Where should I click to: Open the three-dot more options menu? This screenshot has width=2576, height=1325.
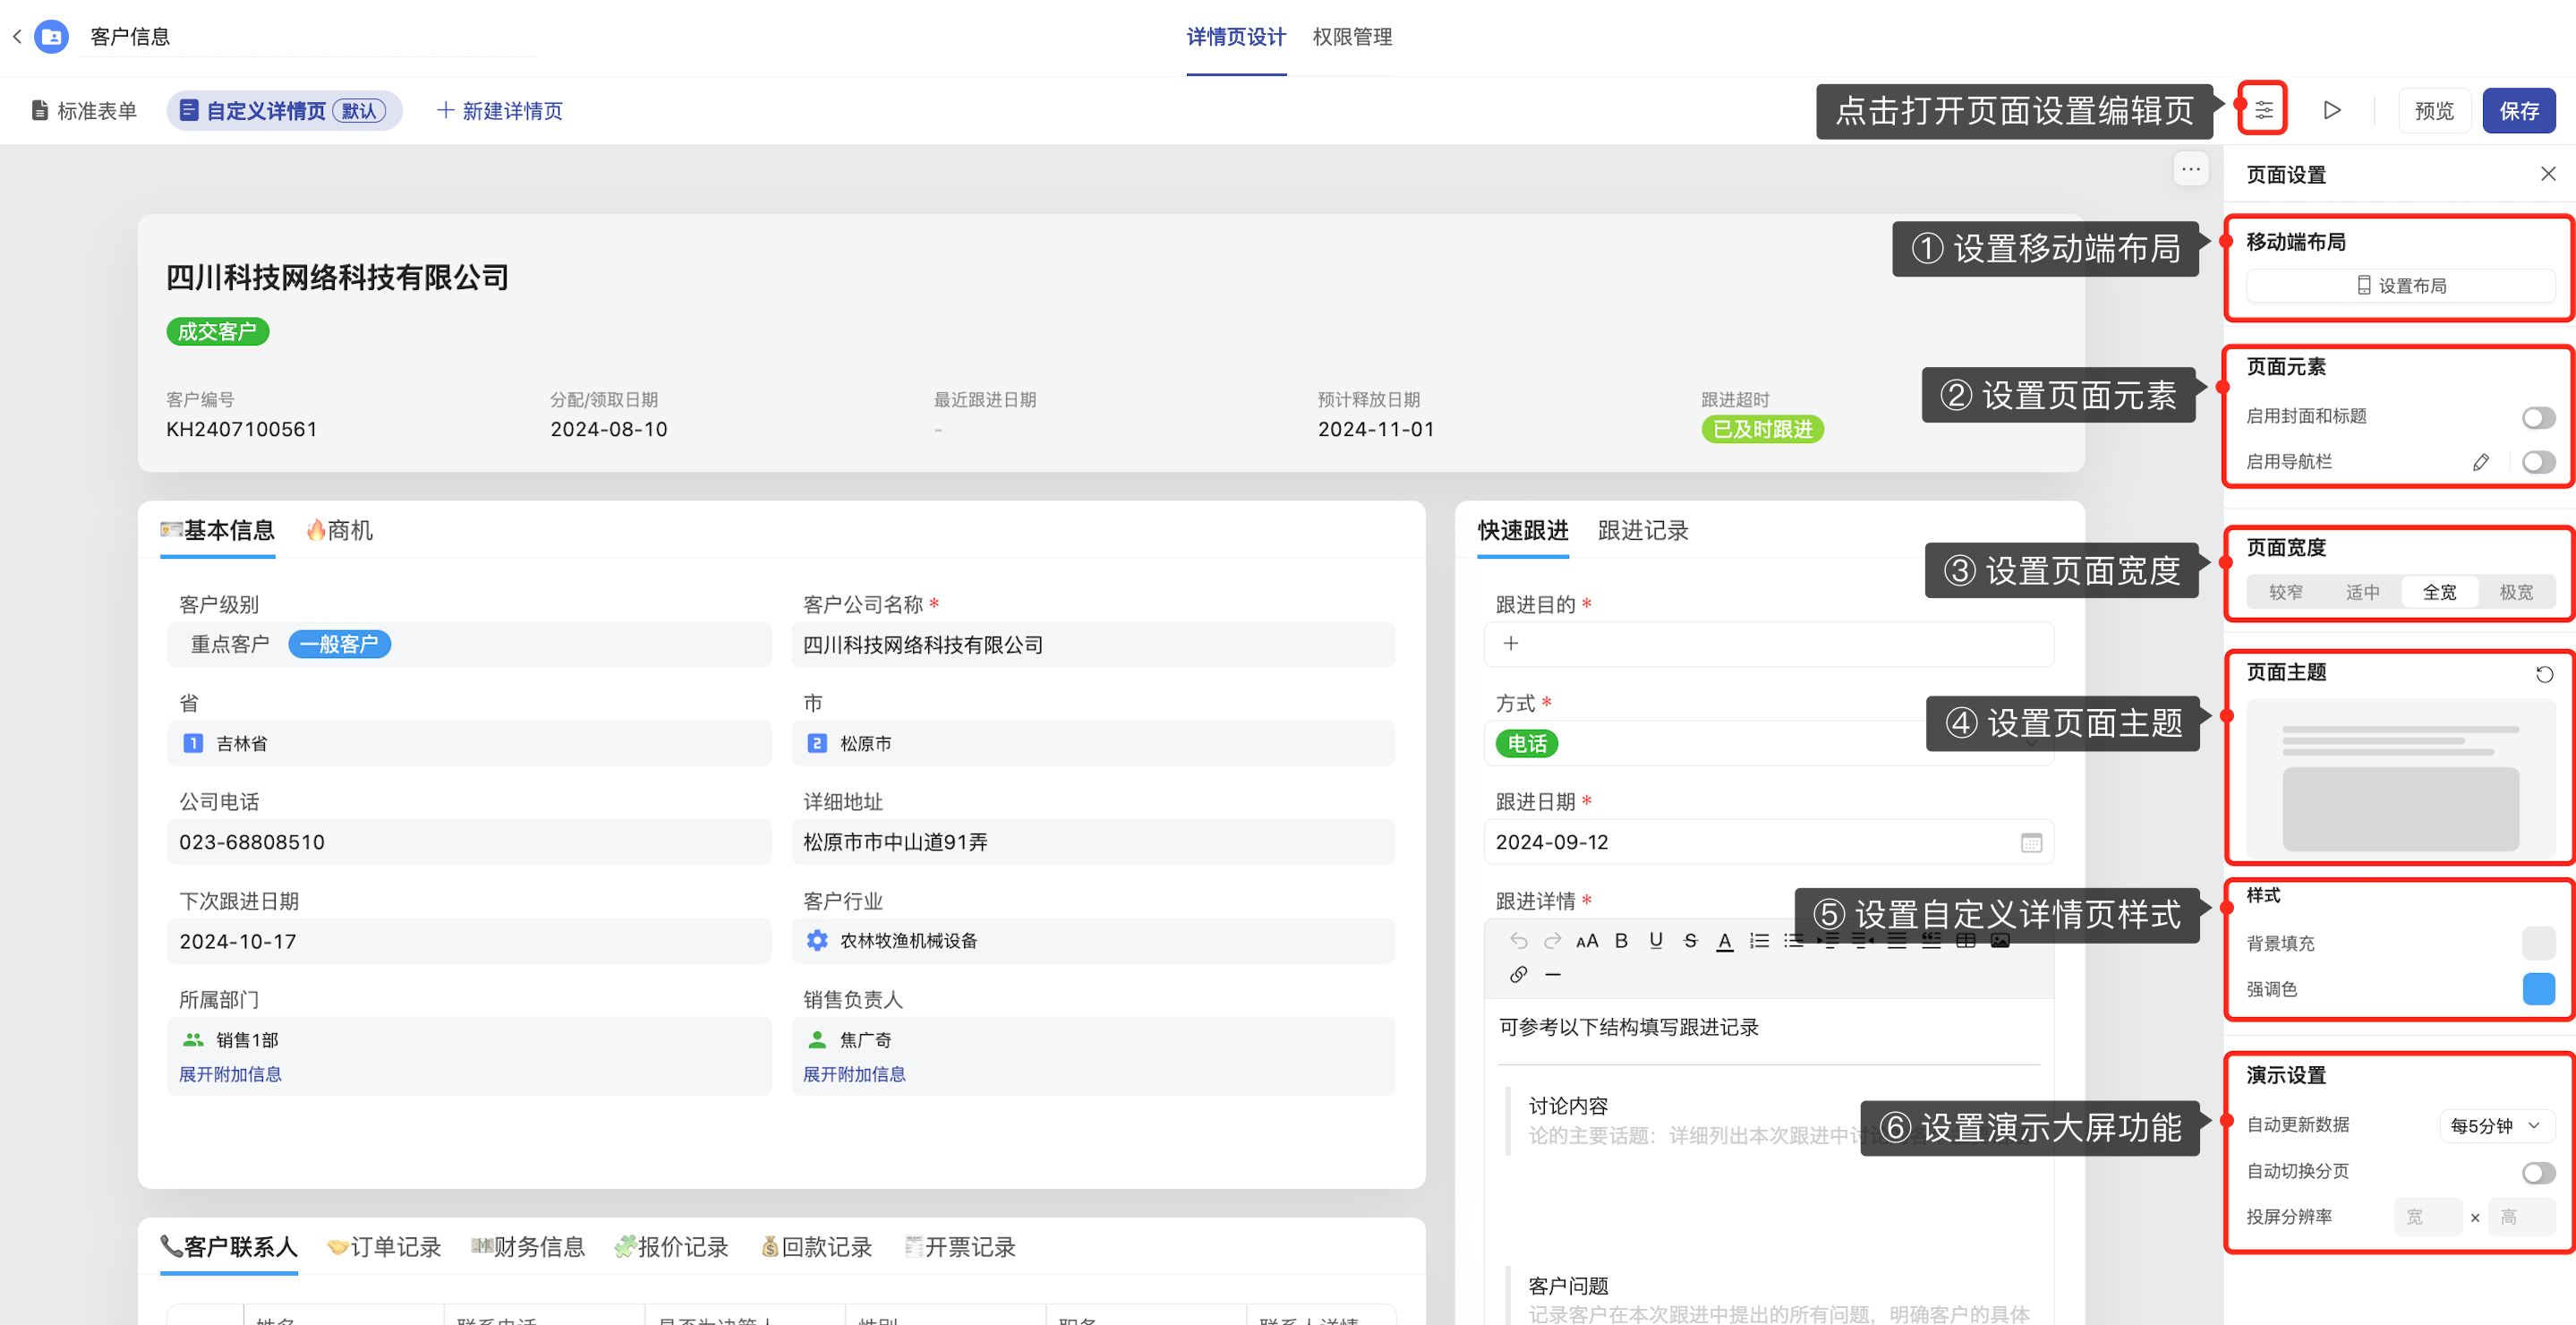2191,169
